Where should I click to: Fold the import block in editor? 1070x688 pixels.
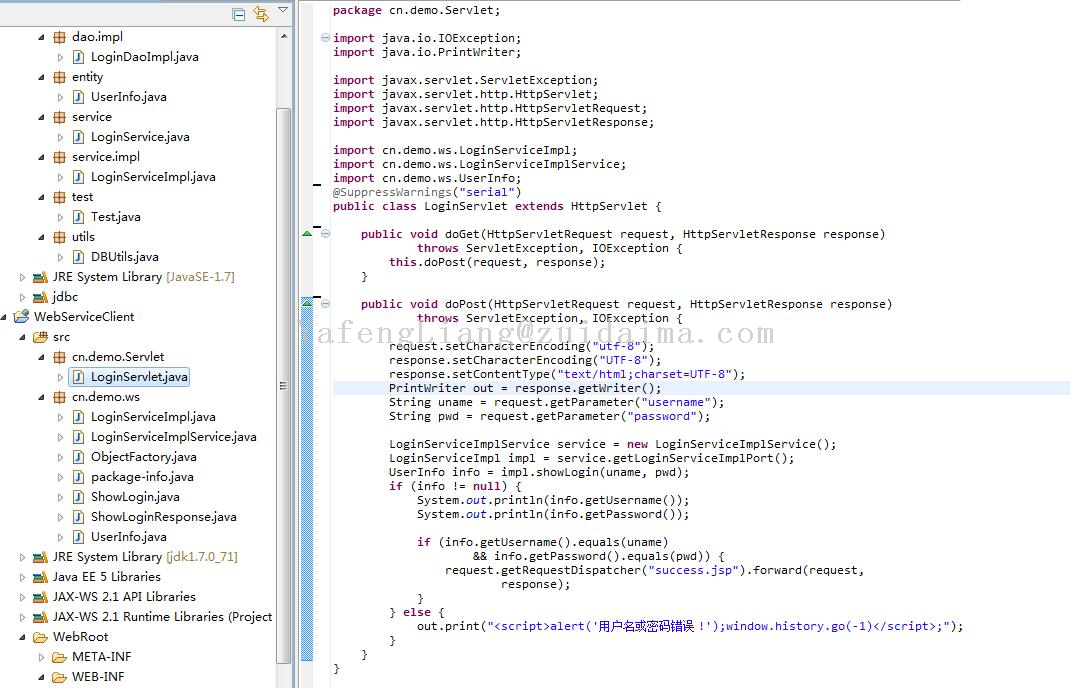click(326, 38)
